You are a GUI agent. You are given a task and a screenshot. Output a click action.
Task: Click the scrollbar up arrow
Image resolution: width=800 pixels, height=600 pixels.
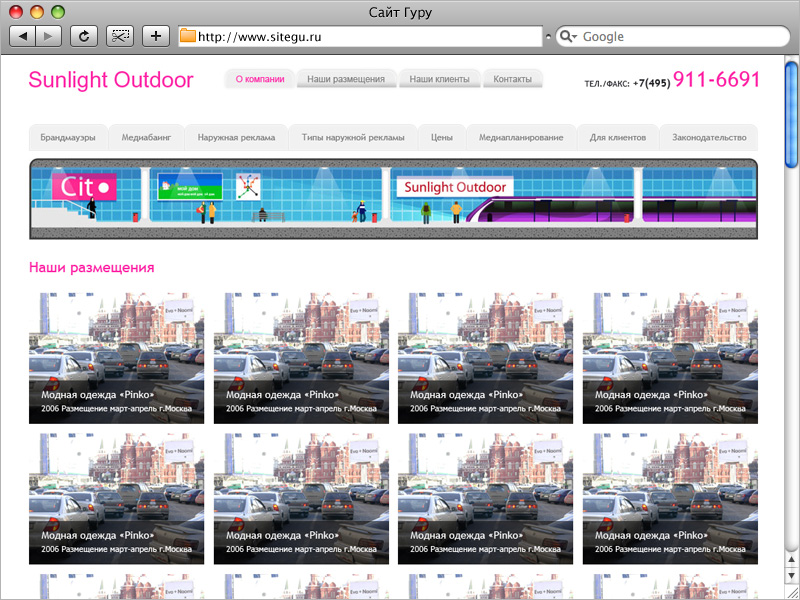(791, 562)
